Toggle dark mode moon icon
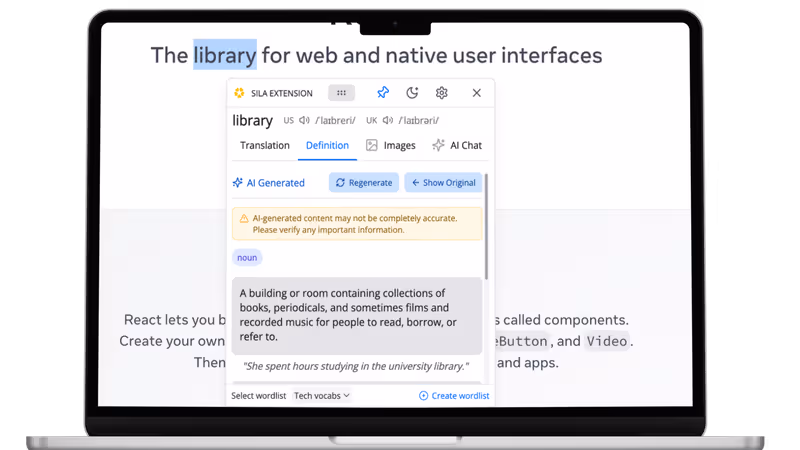 tap(412, 92)
